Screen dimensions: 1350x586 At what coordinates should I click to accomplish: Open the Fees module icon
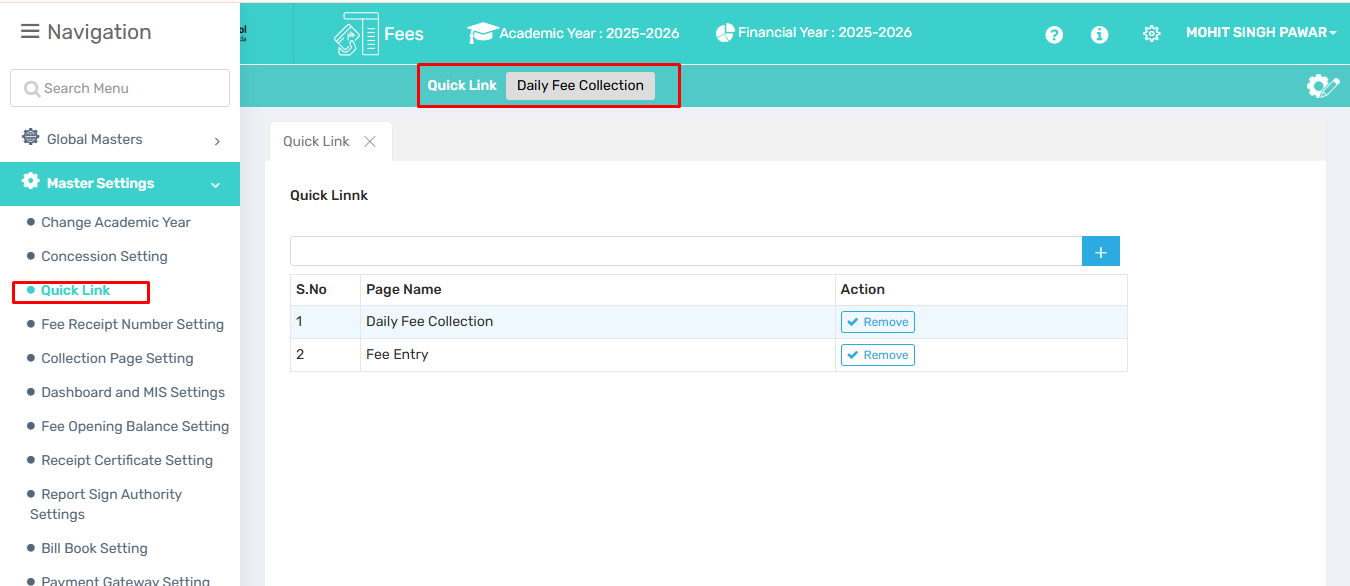pyautogui.click(x=357, y=34)
